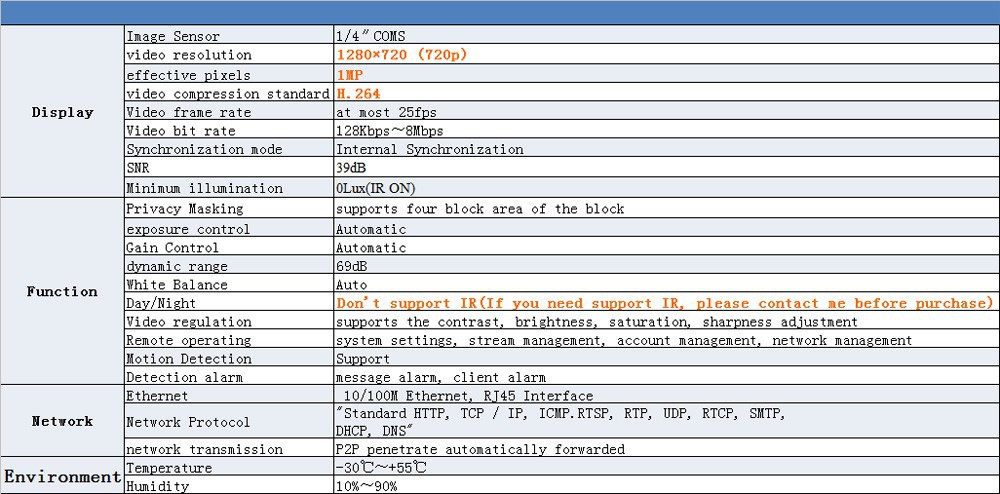The height and width of the screenshot is (494, 1000).
Task: Select the '-30℃~+55℃' value
Action: click(381, 467)
